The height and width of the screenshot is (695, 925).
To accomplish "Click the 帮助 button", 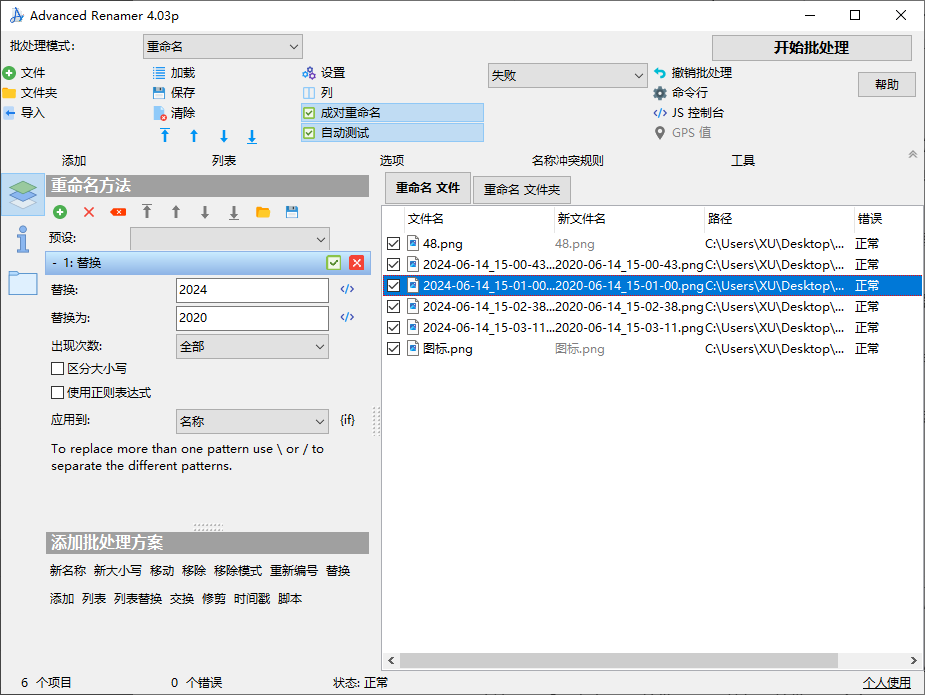I will click(x=886, y=84).
